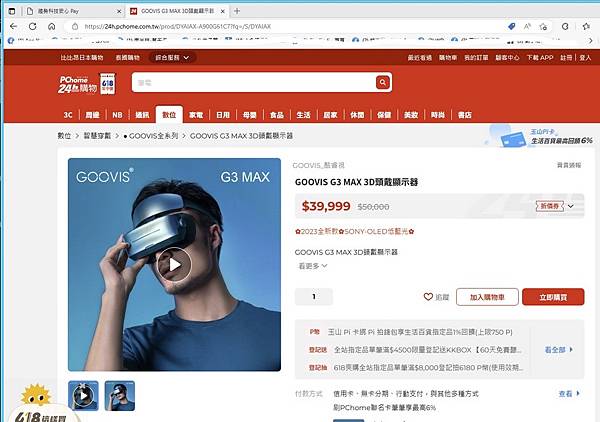Open the NB category tab

point(117,115)
